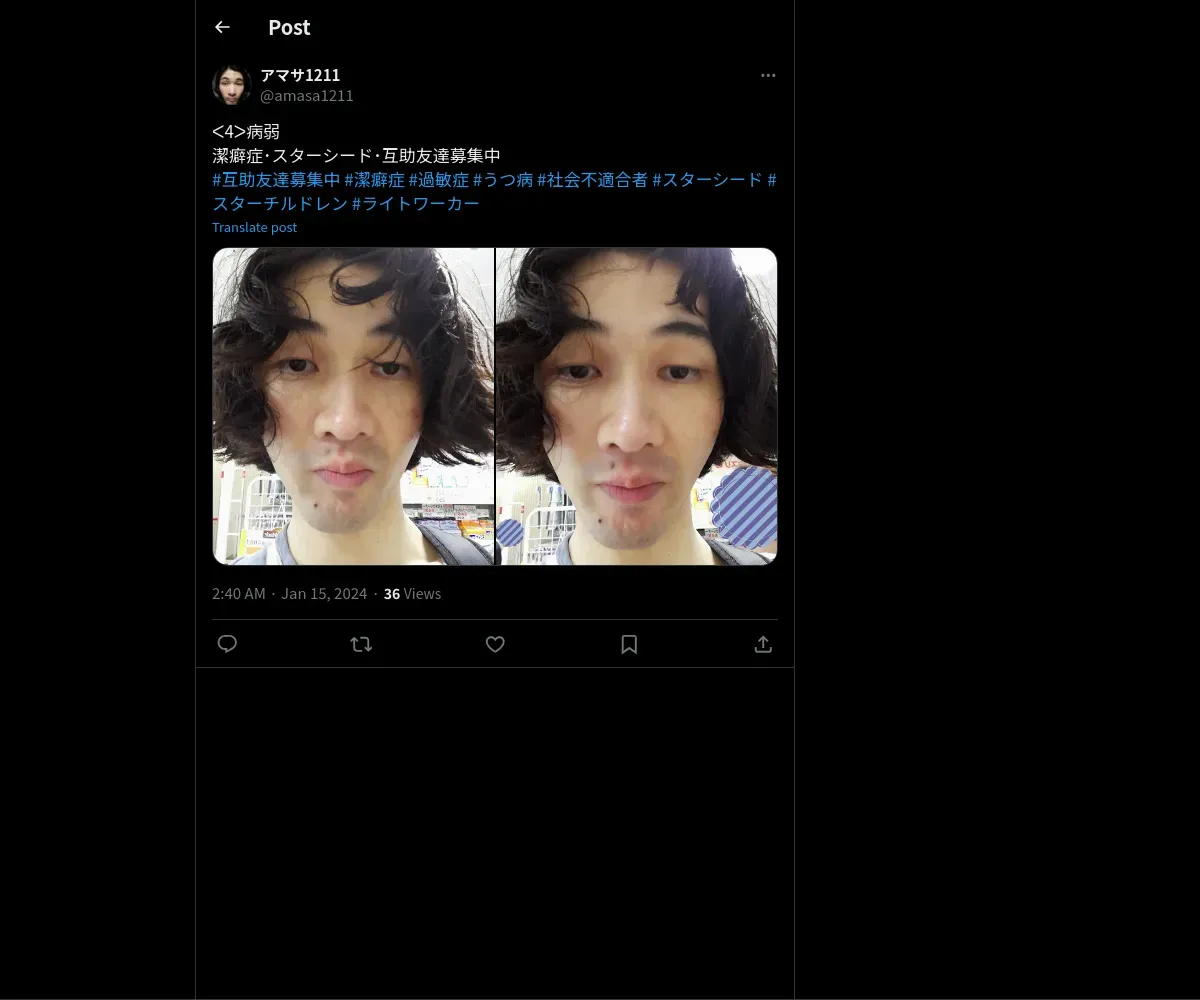Open the #うつ病 hashtag link
Screen dimensions: 1200x1000
coord(503,180)
